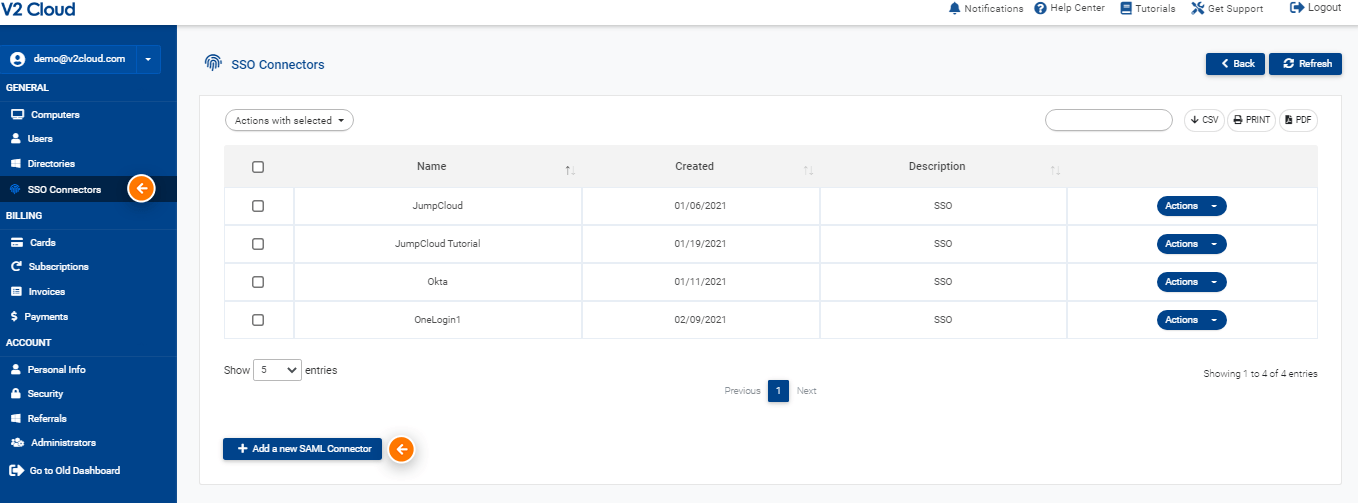Viewport: 1358px width, 503px height.
Task: Click the Computers monitor icon in sidebar
Action: click(17, 114)
